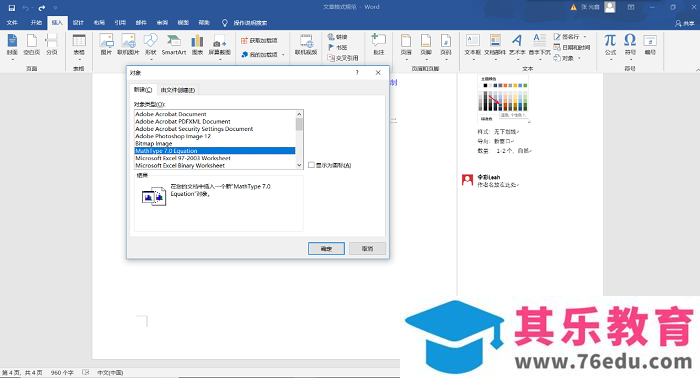The image size is (700, 378).
Task: Select Adobe Acrobat Document in list
Action: [x=215, y=114]
